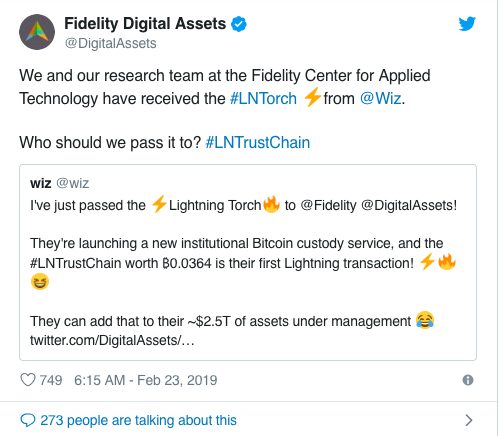Screen dimensions: 500x436
Task: Open wiz author name in quoted tweet
Action: [41, 183]
